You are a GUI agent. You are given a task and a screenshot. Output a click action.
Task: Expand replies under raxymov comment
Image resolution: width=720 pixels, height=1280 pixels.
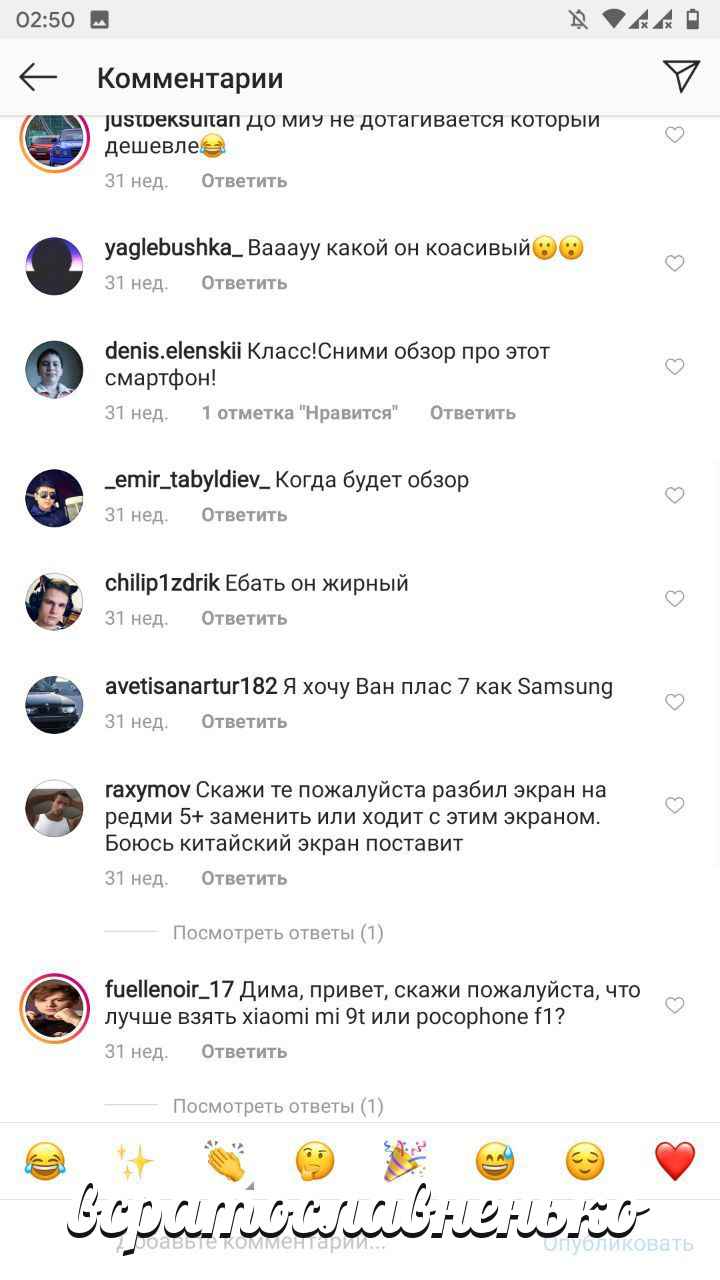pyautogui.click(x=278, y=933)
